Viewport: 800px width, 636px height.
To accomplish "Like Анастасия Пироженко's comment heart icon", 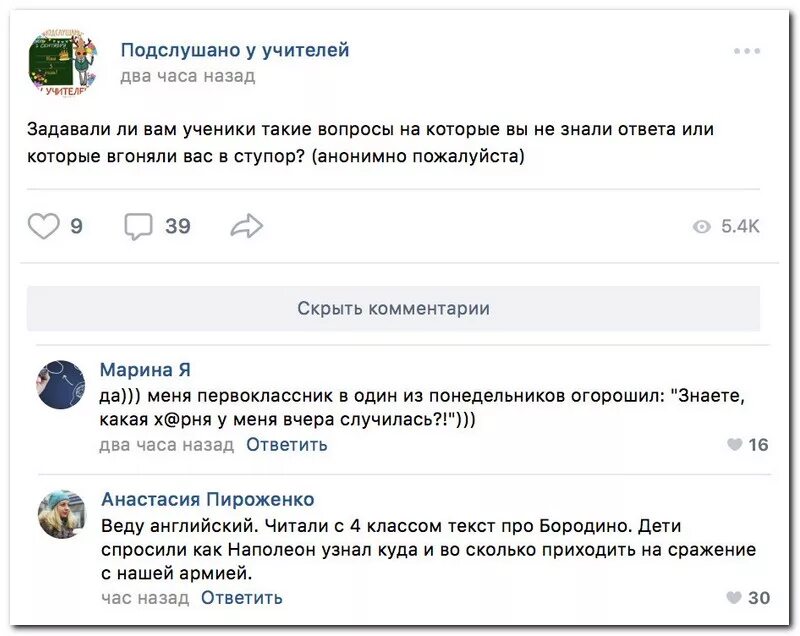I will click(x=735, y=598).
